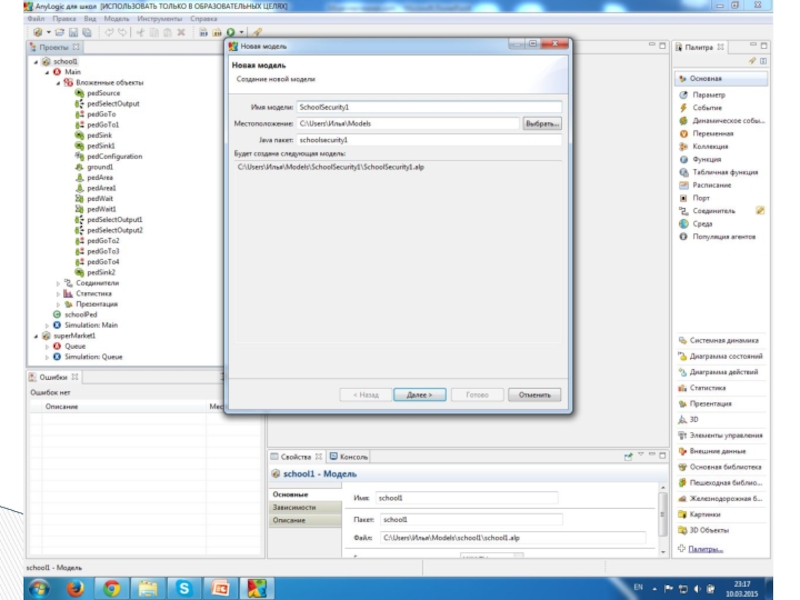
Task: Open Firefox from the taskbar
Action: click(x=76, y=588)
